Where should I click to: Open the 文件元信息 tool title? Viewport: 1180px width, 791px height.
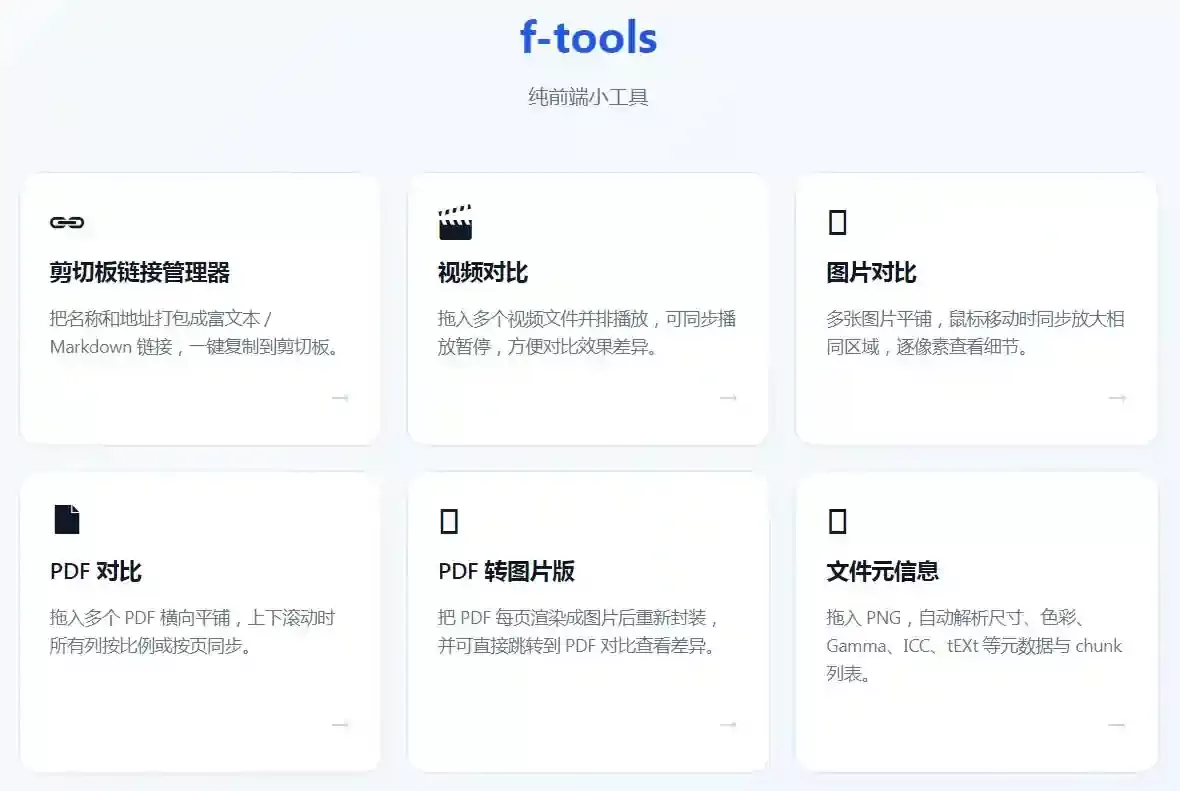click(x=883, y=571)
